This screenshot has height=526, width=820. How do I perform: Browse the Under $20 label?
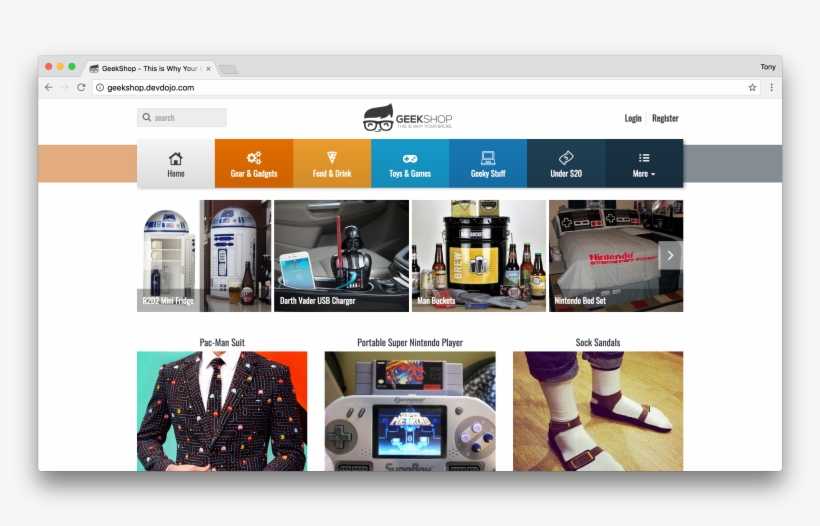pos(566,174)
